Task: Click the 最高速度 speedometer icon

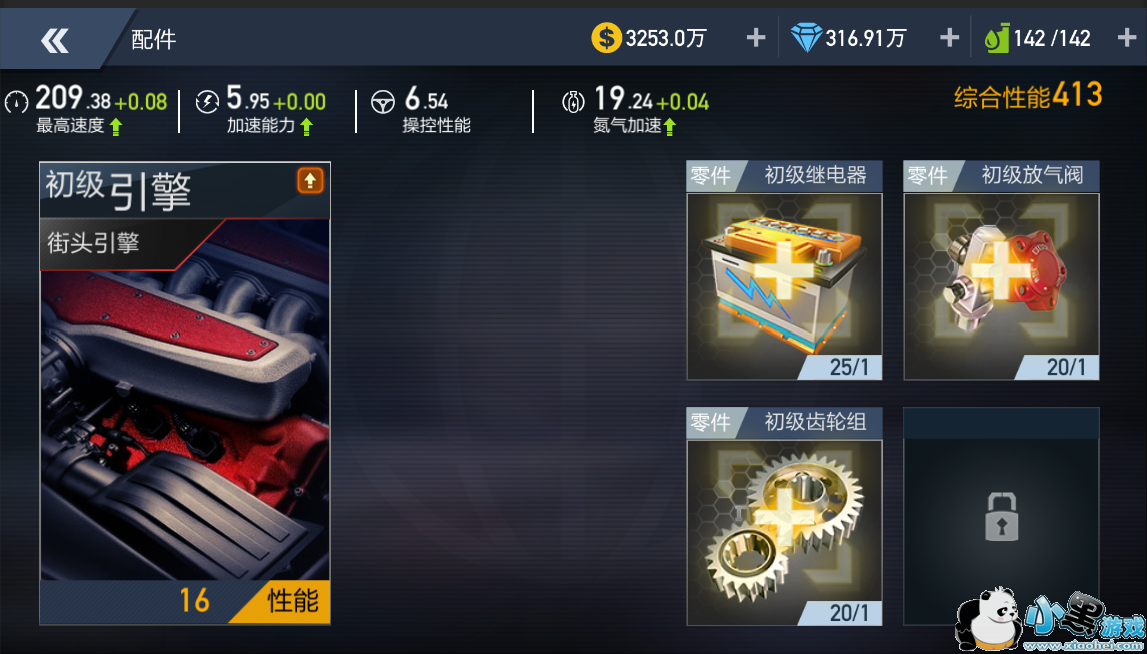Action: coord(17,102)
